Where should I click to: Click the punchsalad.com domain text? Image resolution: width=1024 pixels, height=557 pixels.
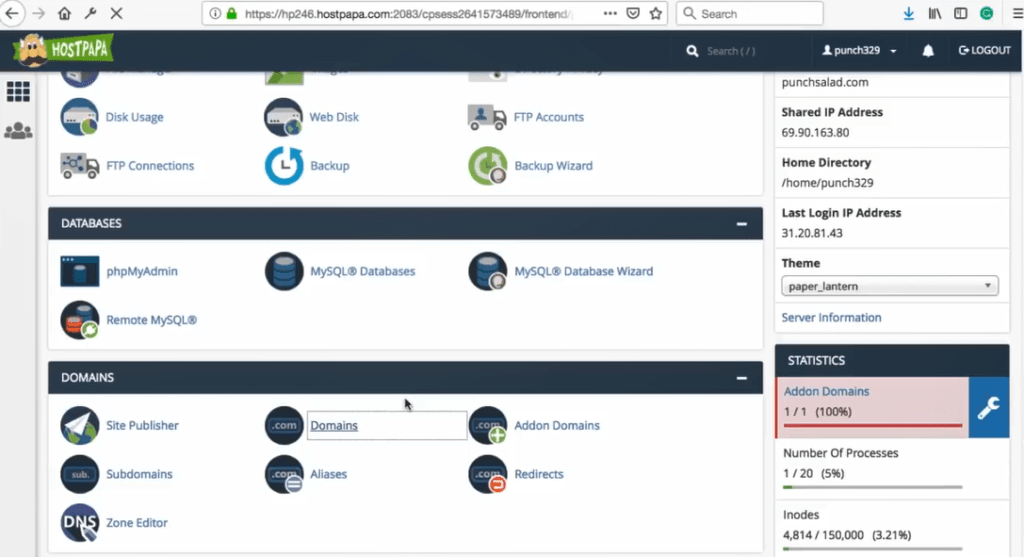(x=825, y=82)
